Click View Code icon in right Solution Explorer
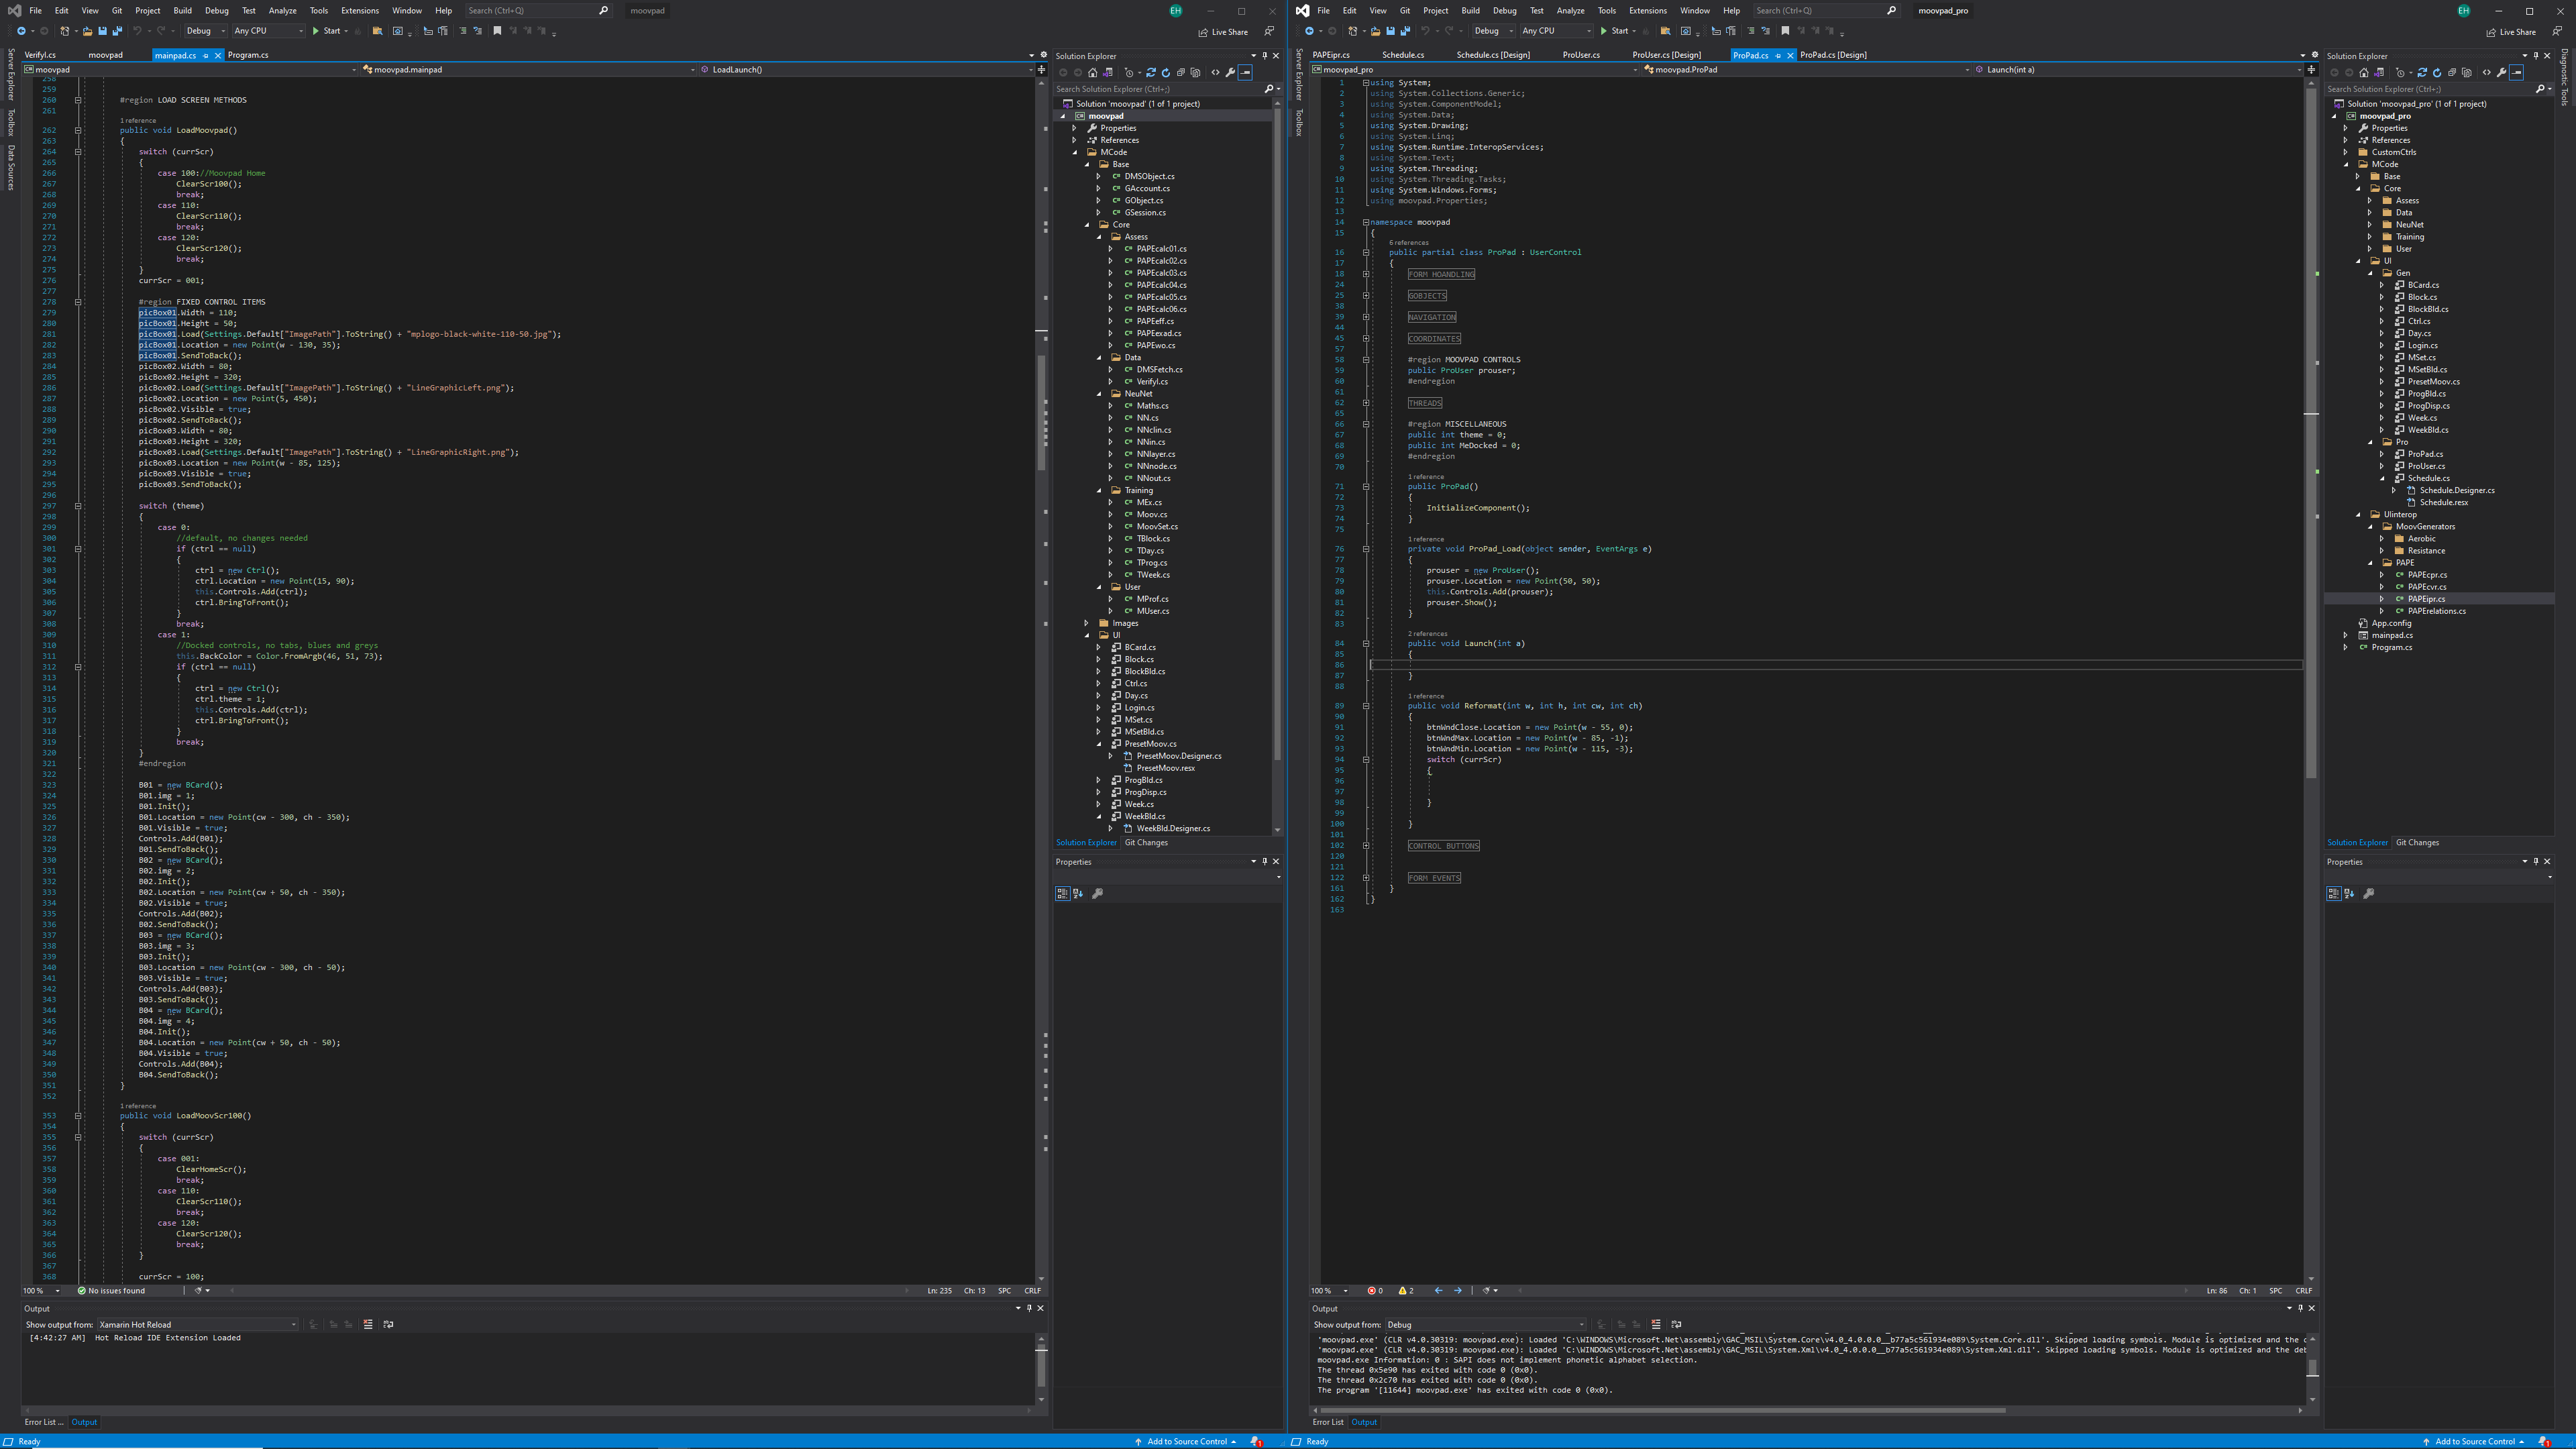 coord(2487,73)
